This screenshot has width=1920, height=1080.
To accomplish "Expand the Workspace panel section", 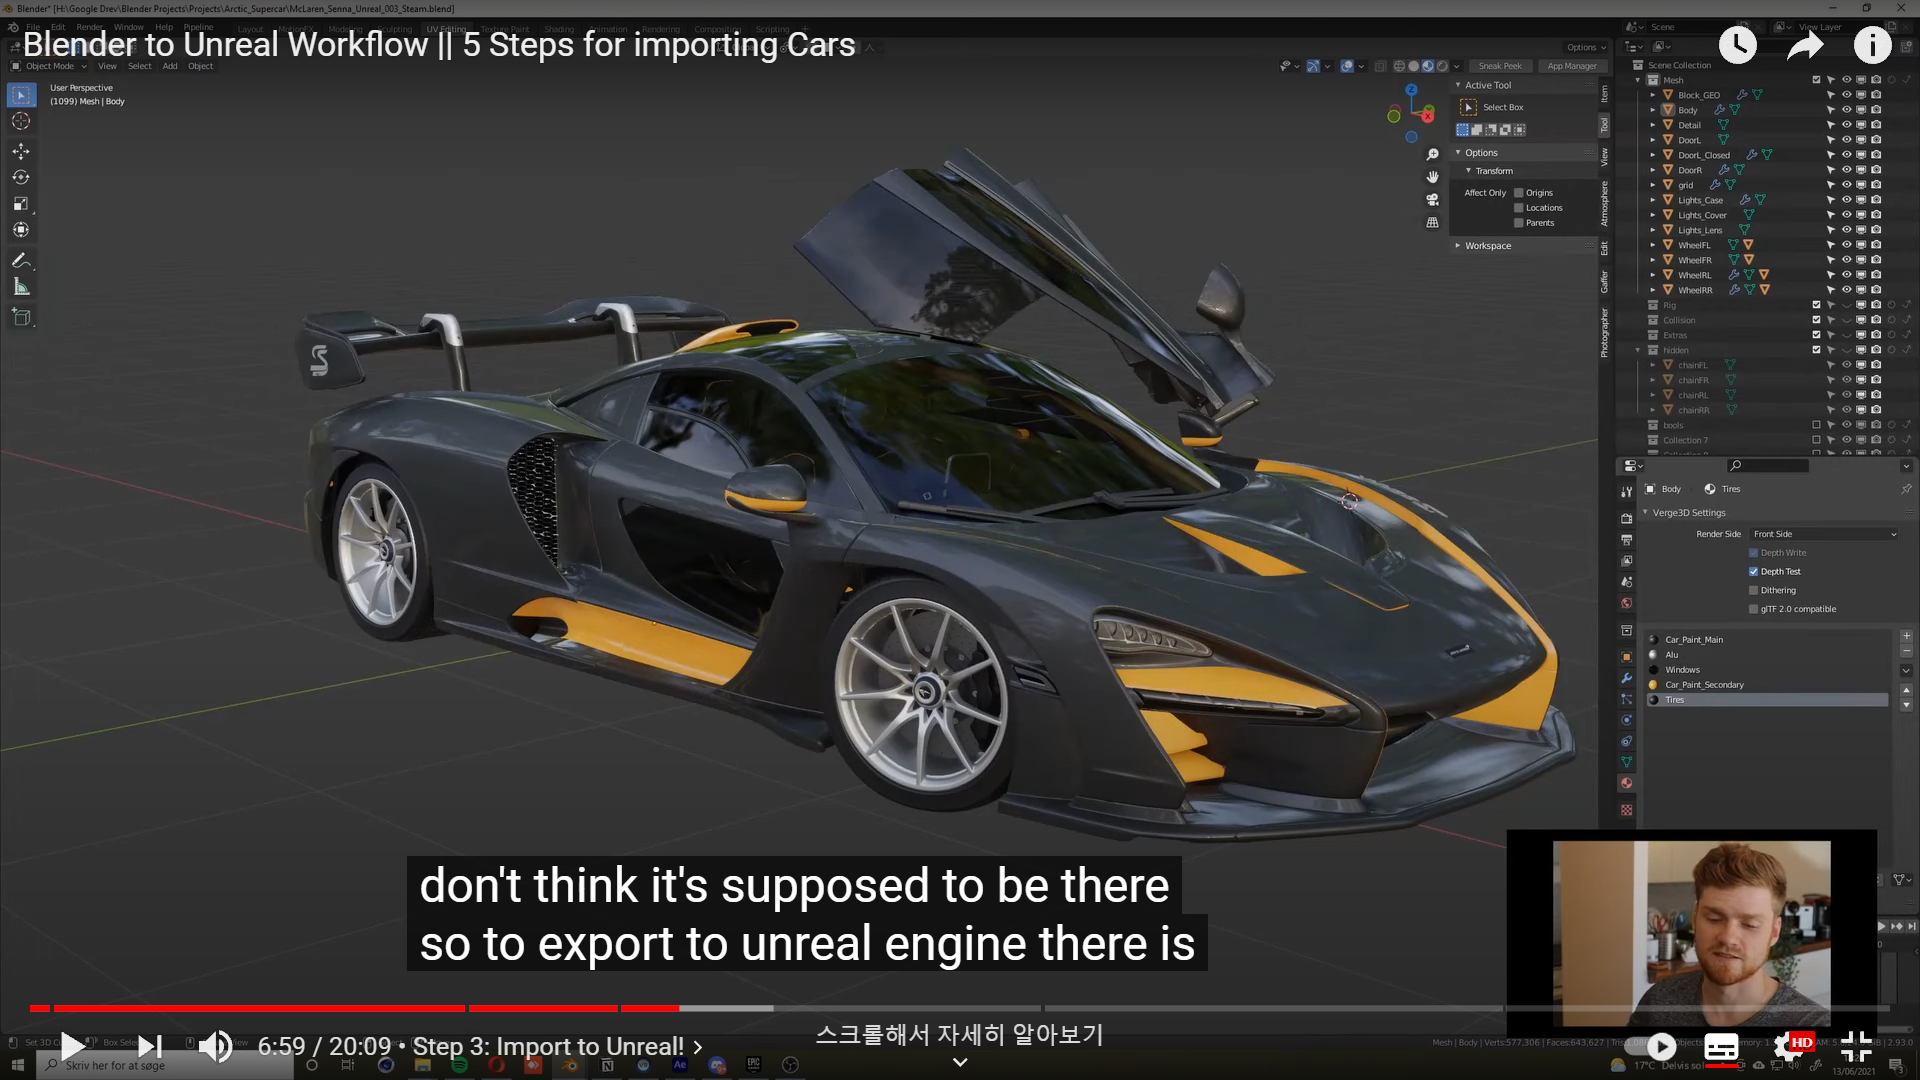I will tap(1487, 246).
